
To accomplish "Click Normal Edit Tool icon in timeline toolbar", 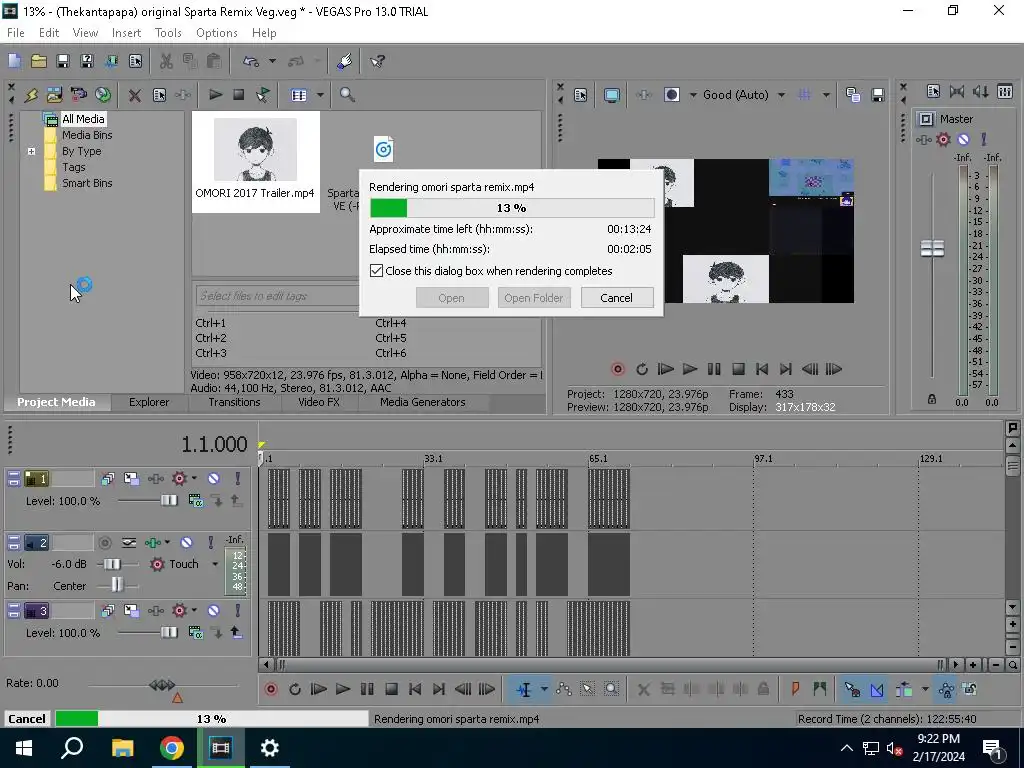I will (x=524, y=689).
